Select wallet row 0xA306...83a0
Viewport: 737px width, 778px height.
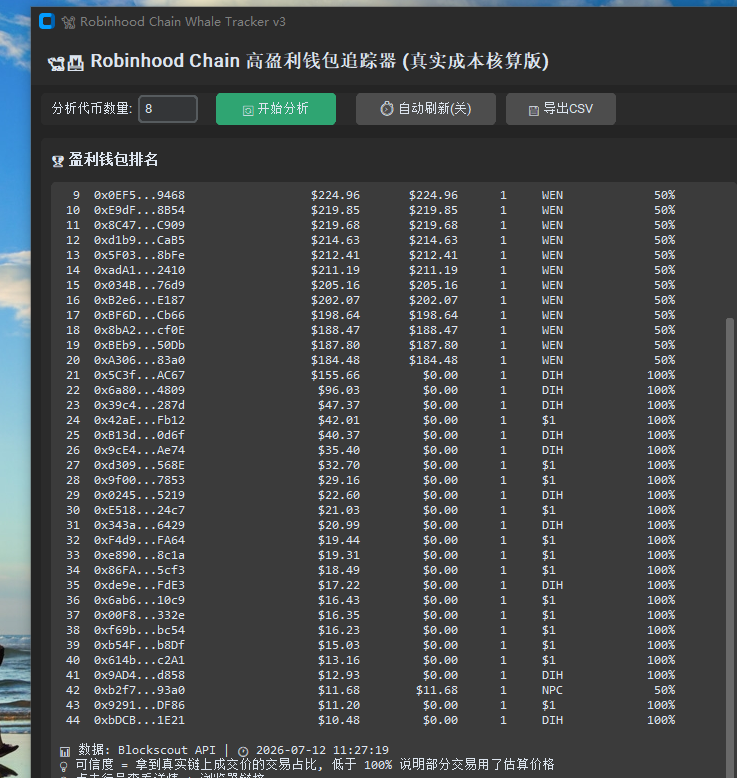tap(370, 360)
